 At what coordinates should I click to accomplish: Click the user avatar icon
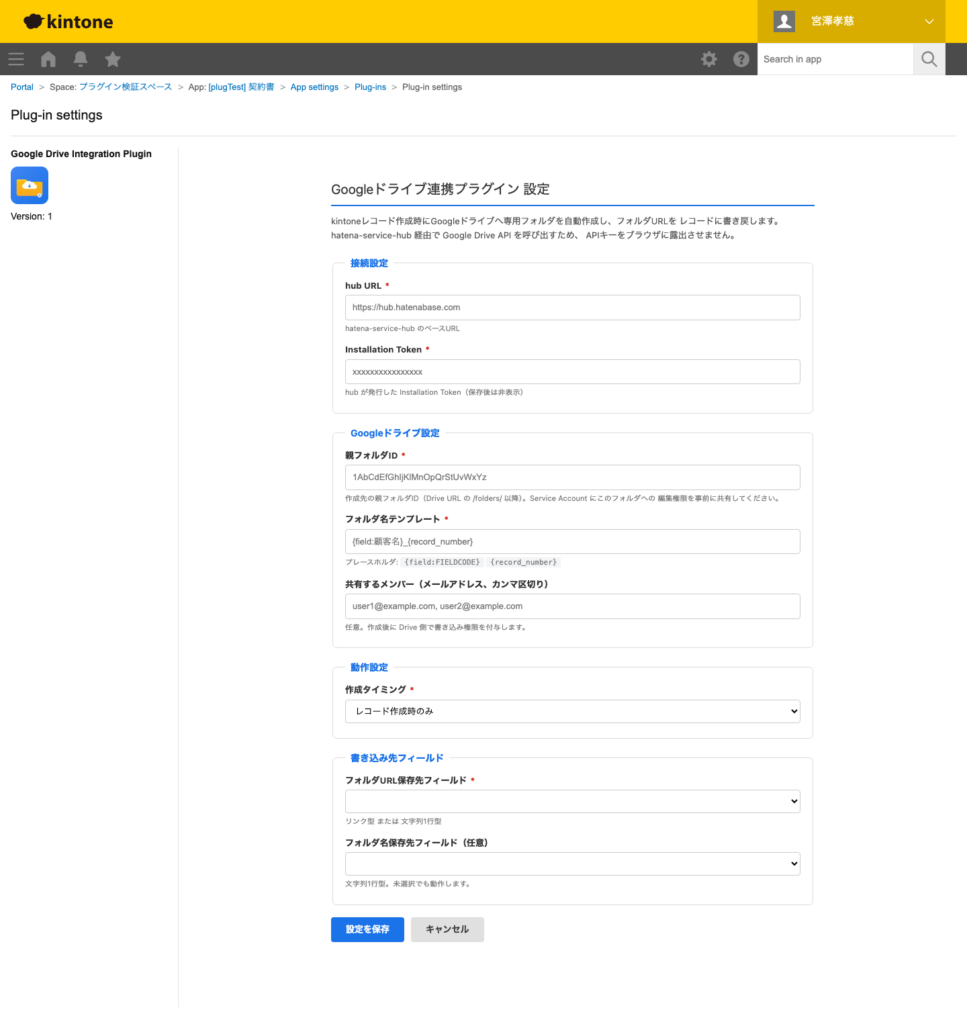pos(784,20)
